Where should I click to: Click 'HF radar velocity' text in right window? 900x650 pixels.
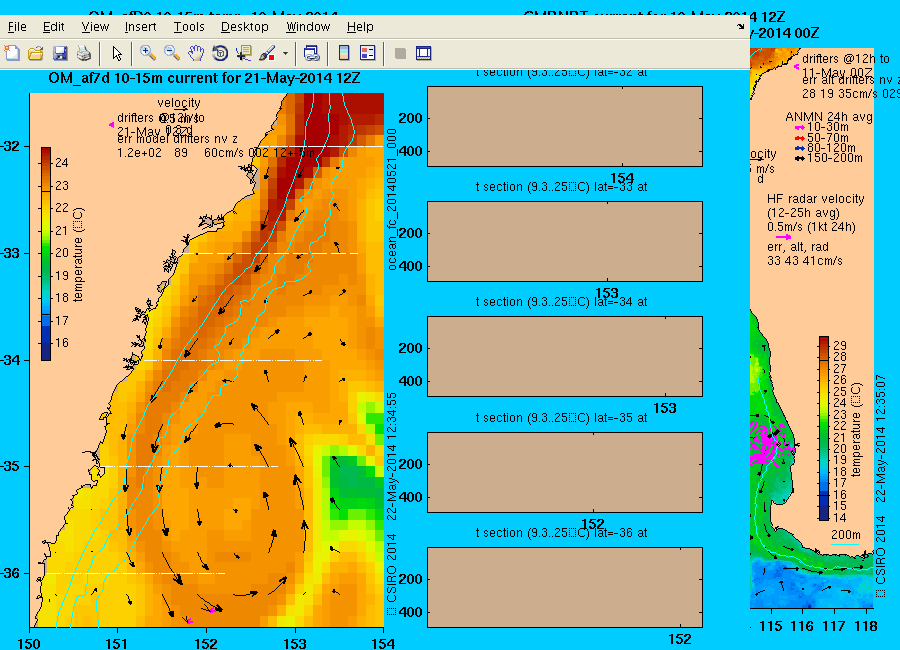click(x=816, y=199)
